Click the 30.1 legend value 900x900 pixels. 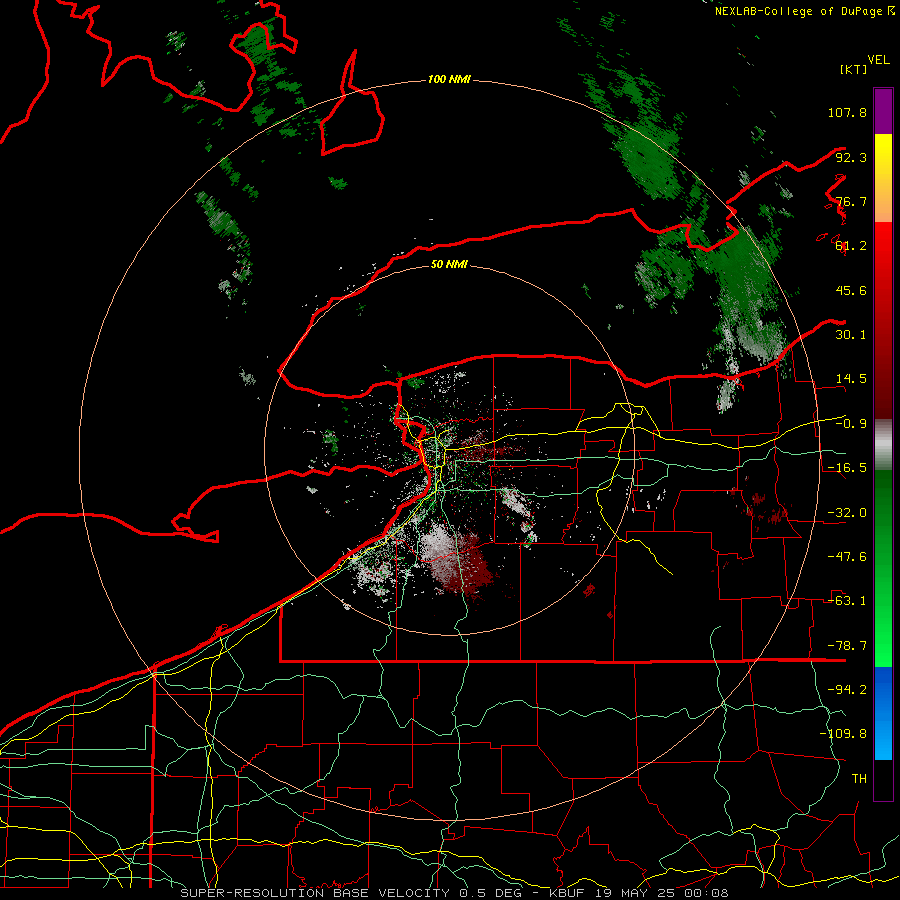click(851, 335)
